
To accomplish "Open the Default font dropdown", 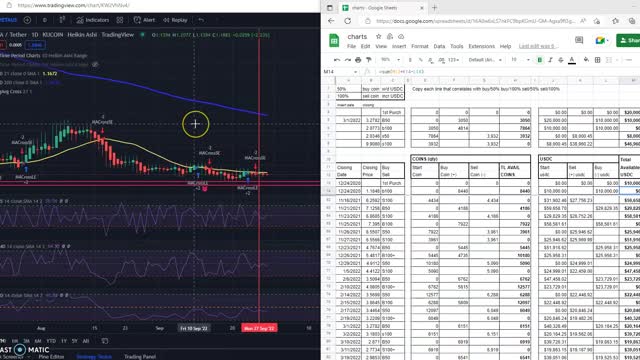I will click(485, 60).
